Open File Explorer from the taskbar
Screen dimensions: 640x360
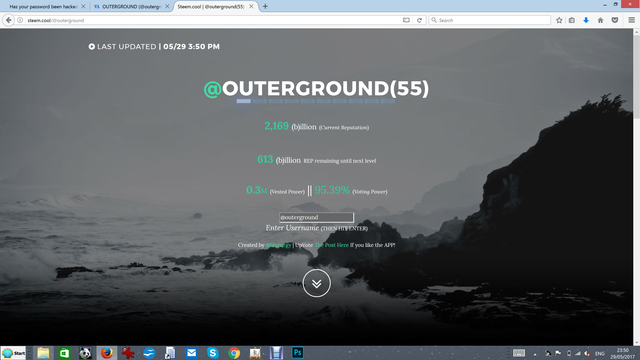(43, 353)
